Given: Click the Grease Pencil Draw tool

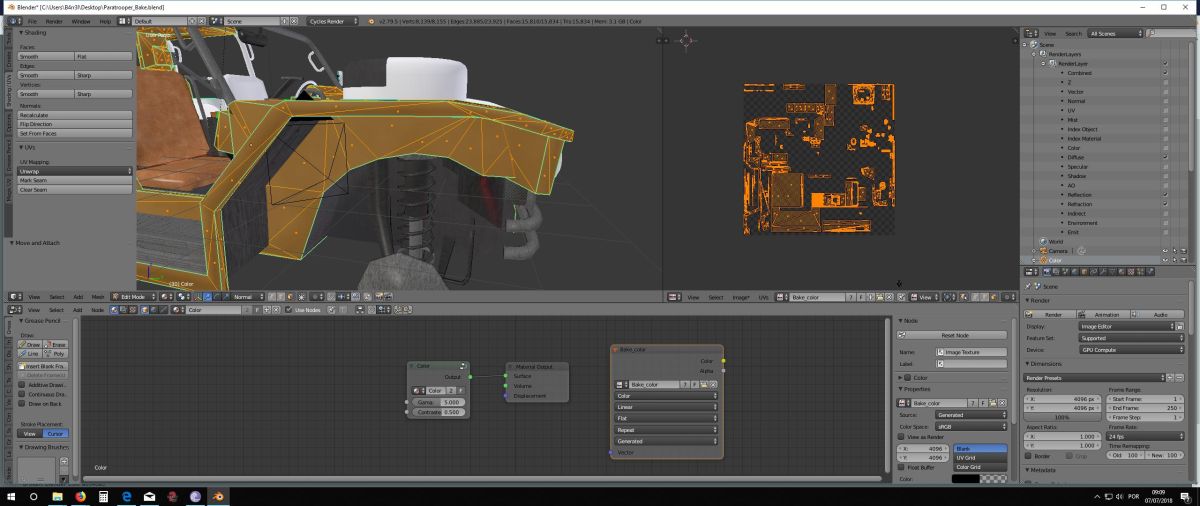Looking at the screenshot, I should coord(30,344).
